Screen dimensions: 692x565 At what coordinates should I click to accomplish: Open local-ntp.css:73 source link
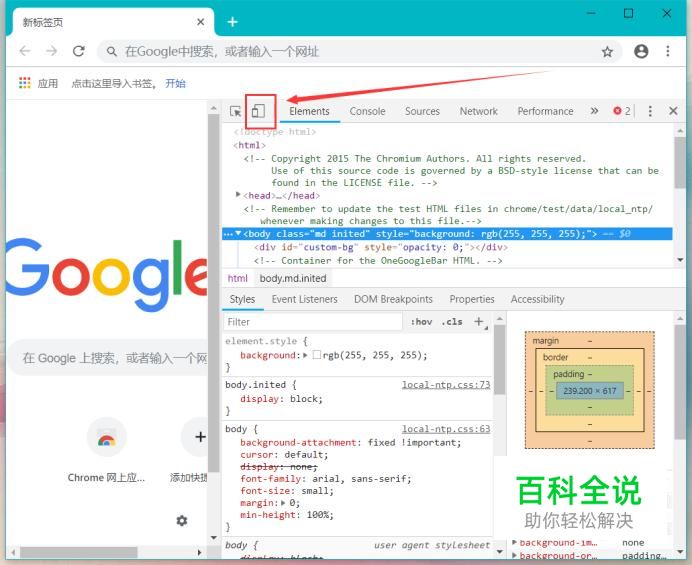point(446,385)
